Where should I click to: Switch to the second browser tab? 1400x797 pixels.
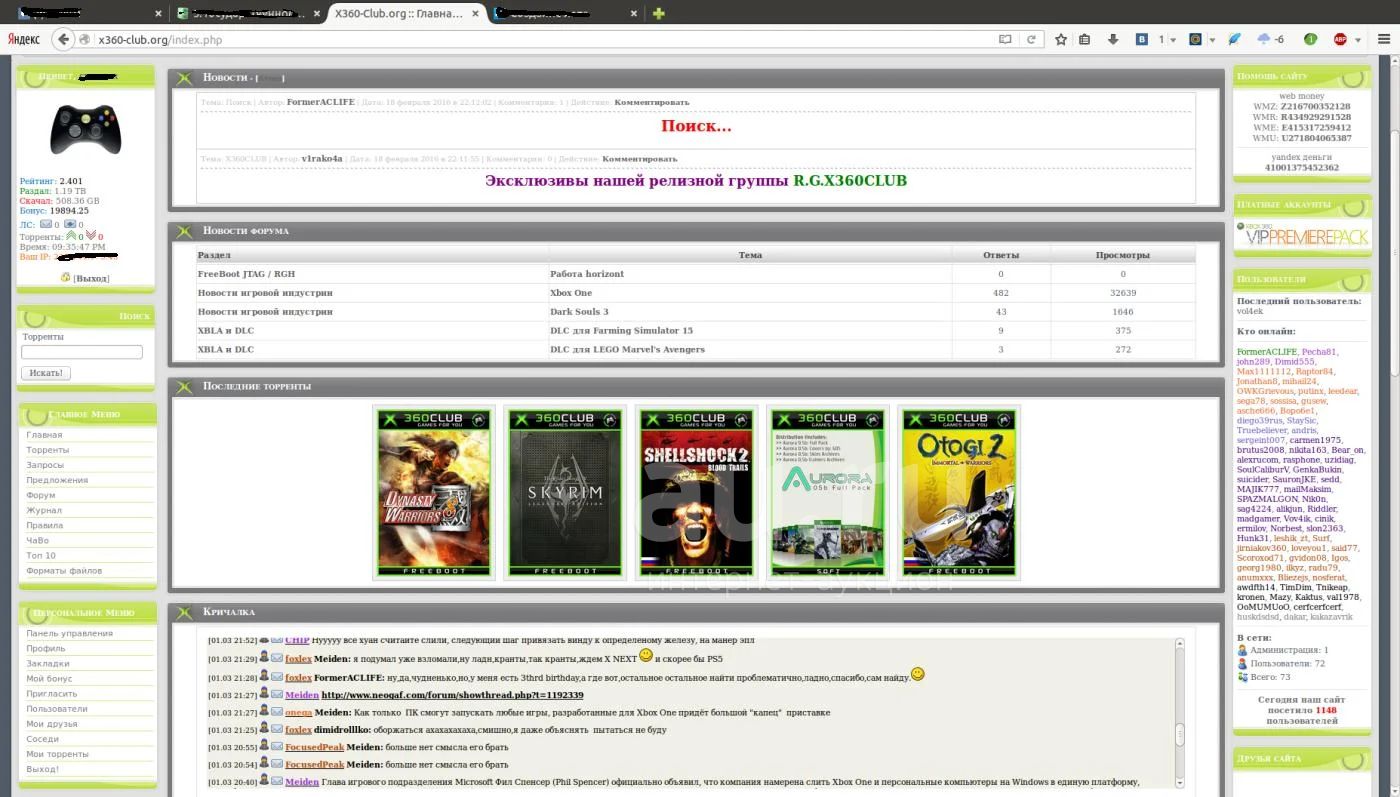click(246, 13)
